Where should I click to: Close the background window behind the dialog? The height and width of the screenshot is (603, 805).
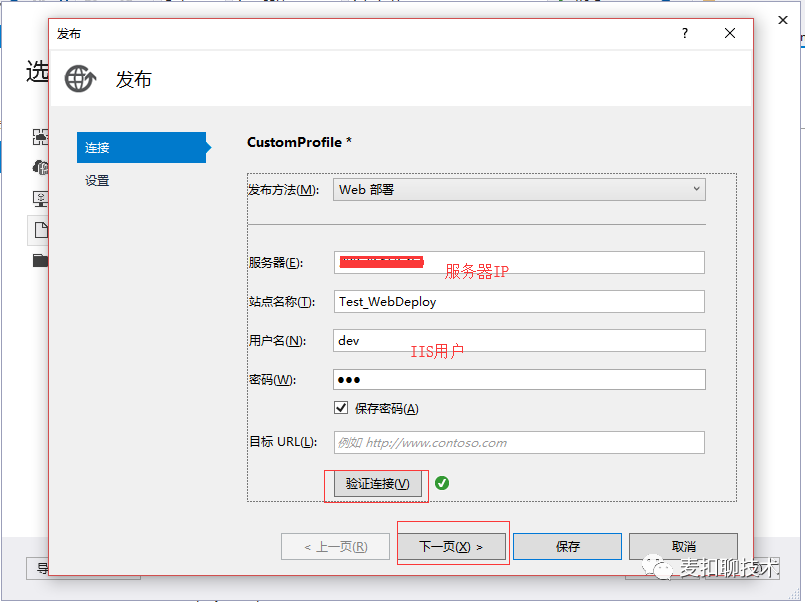(782, 20)
